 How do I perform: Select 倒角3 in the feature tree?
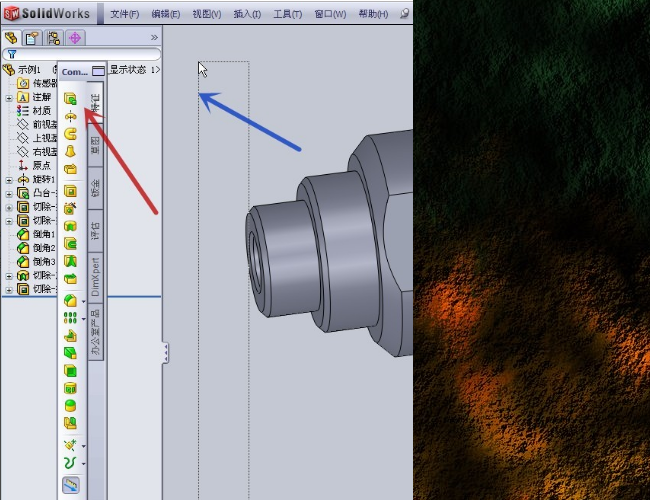(x=36, y=262)
